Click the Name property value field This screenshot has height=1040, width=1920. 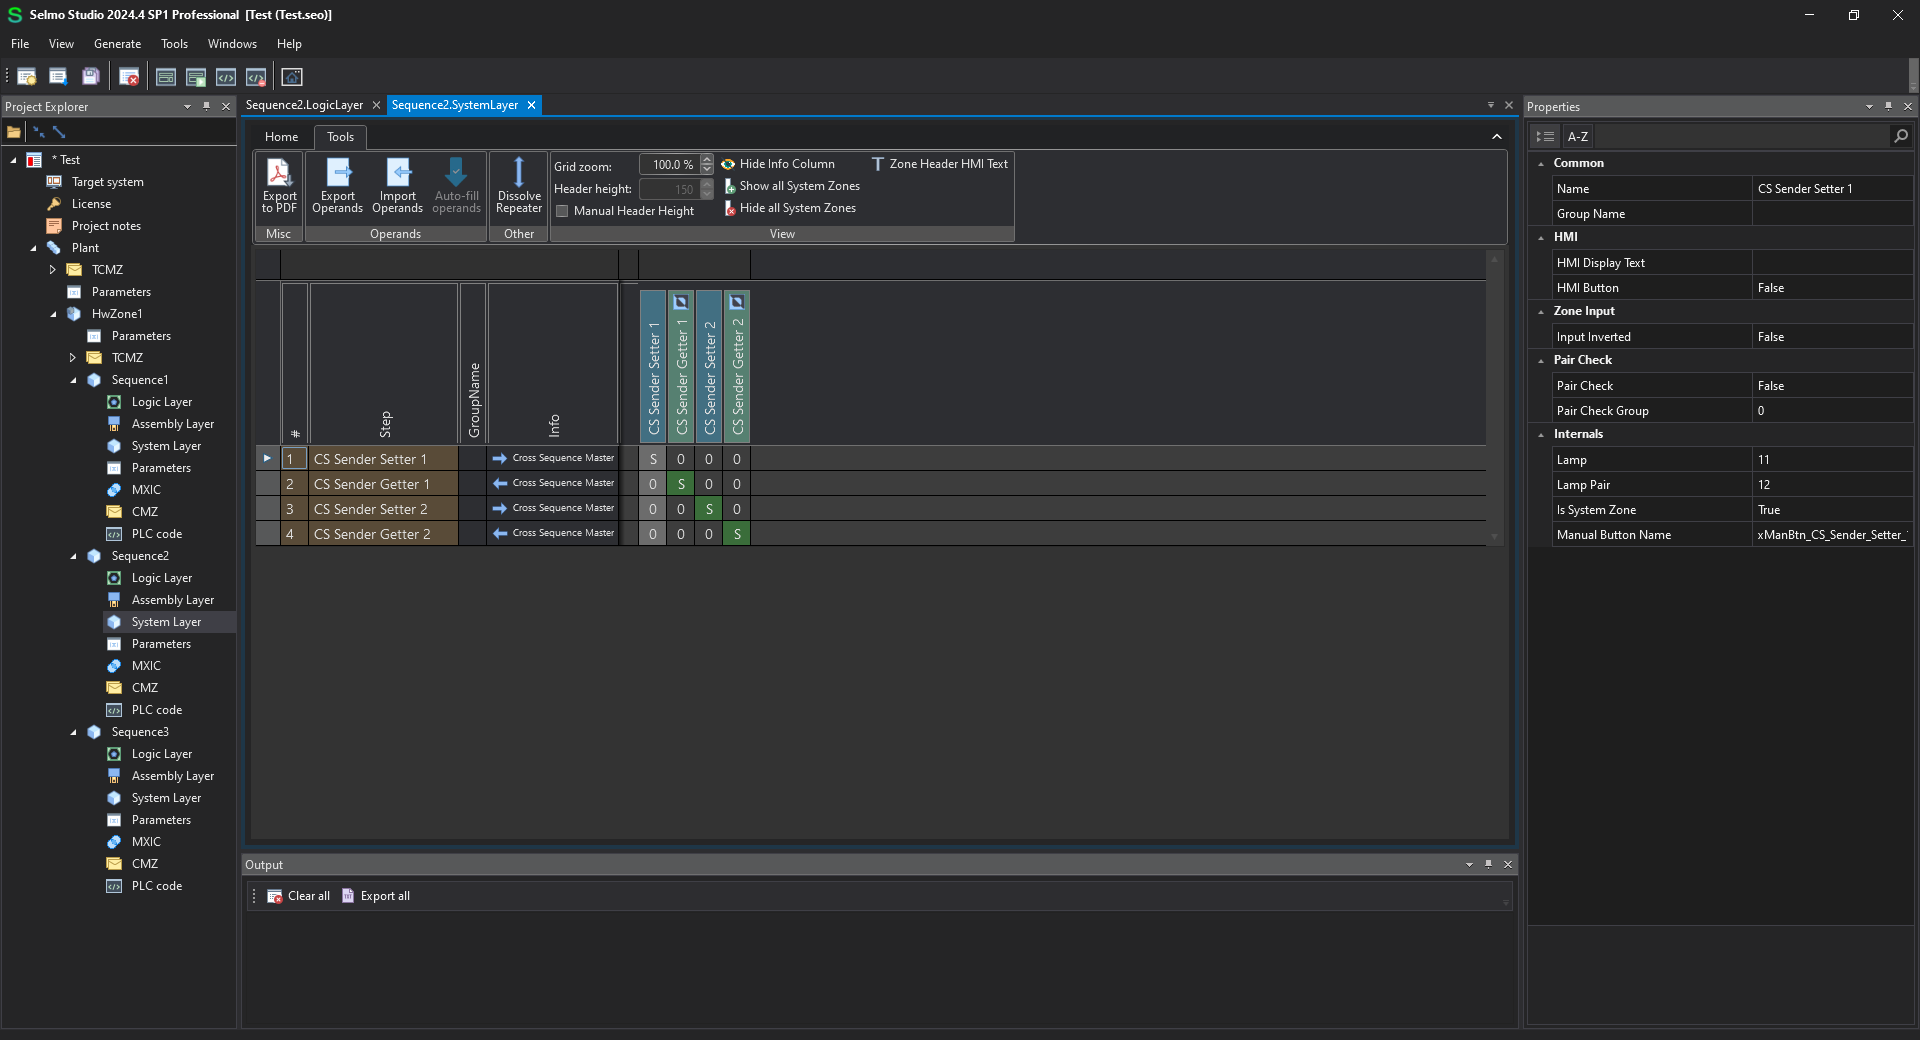pos(1832,189)
